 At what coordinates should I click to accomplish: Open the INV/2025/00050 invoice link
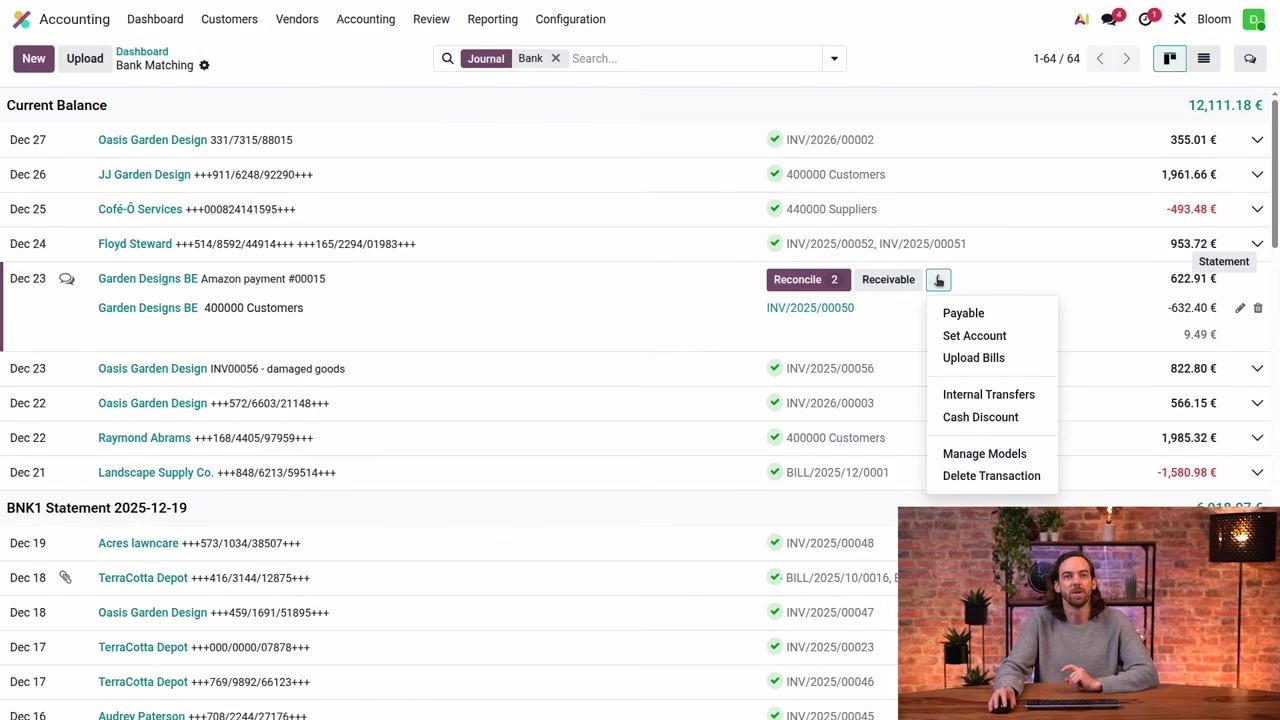(810, 308)
